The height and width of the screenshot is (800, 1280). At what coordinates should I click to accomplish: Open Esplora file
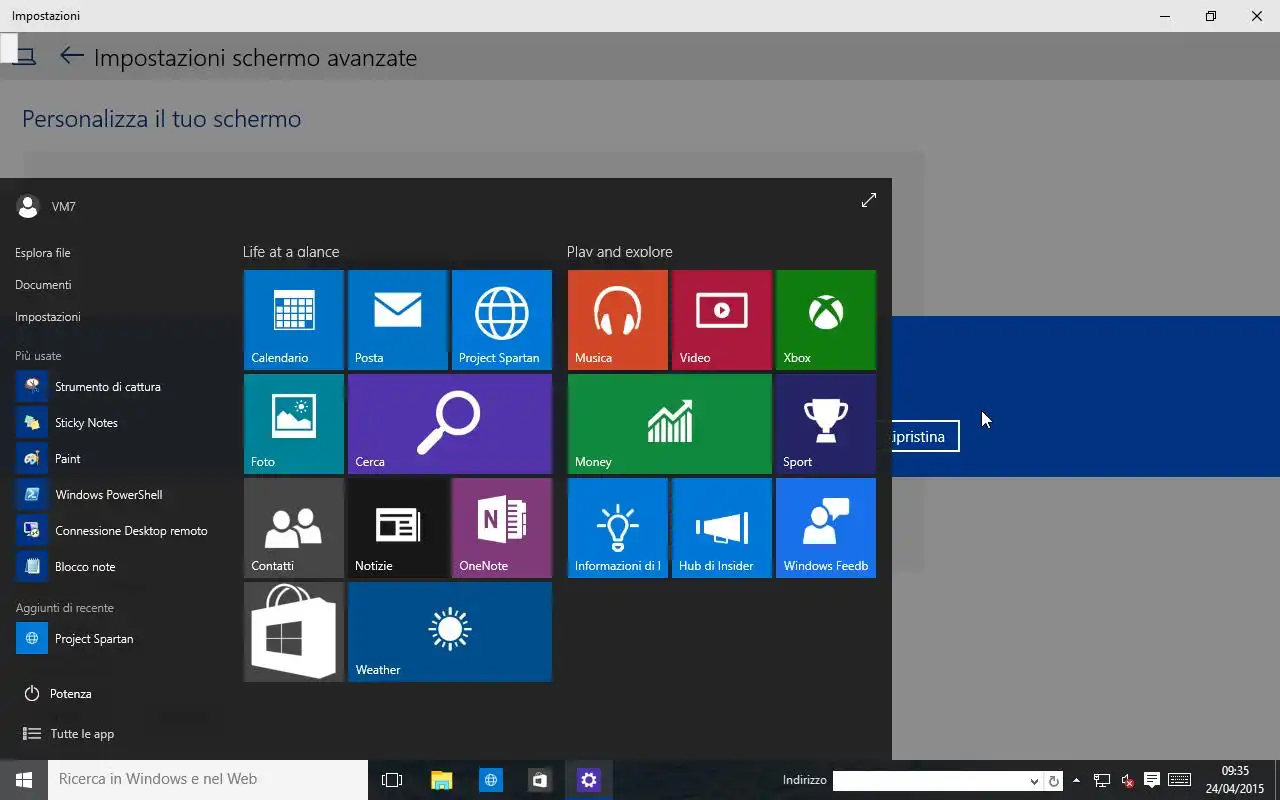(x=43, y=253)
